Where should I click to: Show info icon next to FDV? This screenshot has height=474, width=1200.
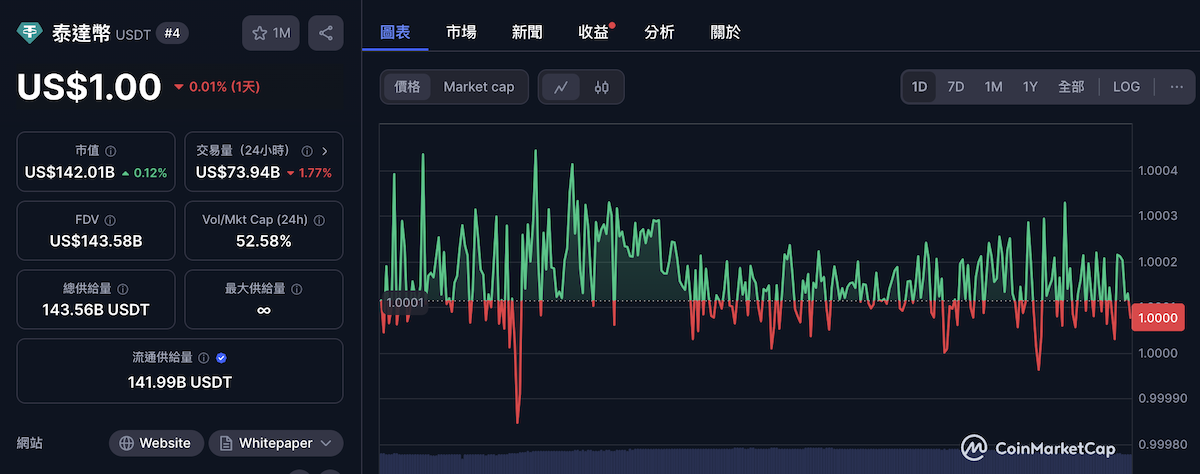tap(109, 220)
